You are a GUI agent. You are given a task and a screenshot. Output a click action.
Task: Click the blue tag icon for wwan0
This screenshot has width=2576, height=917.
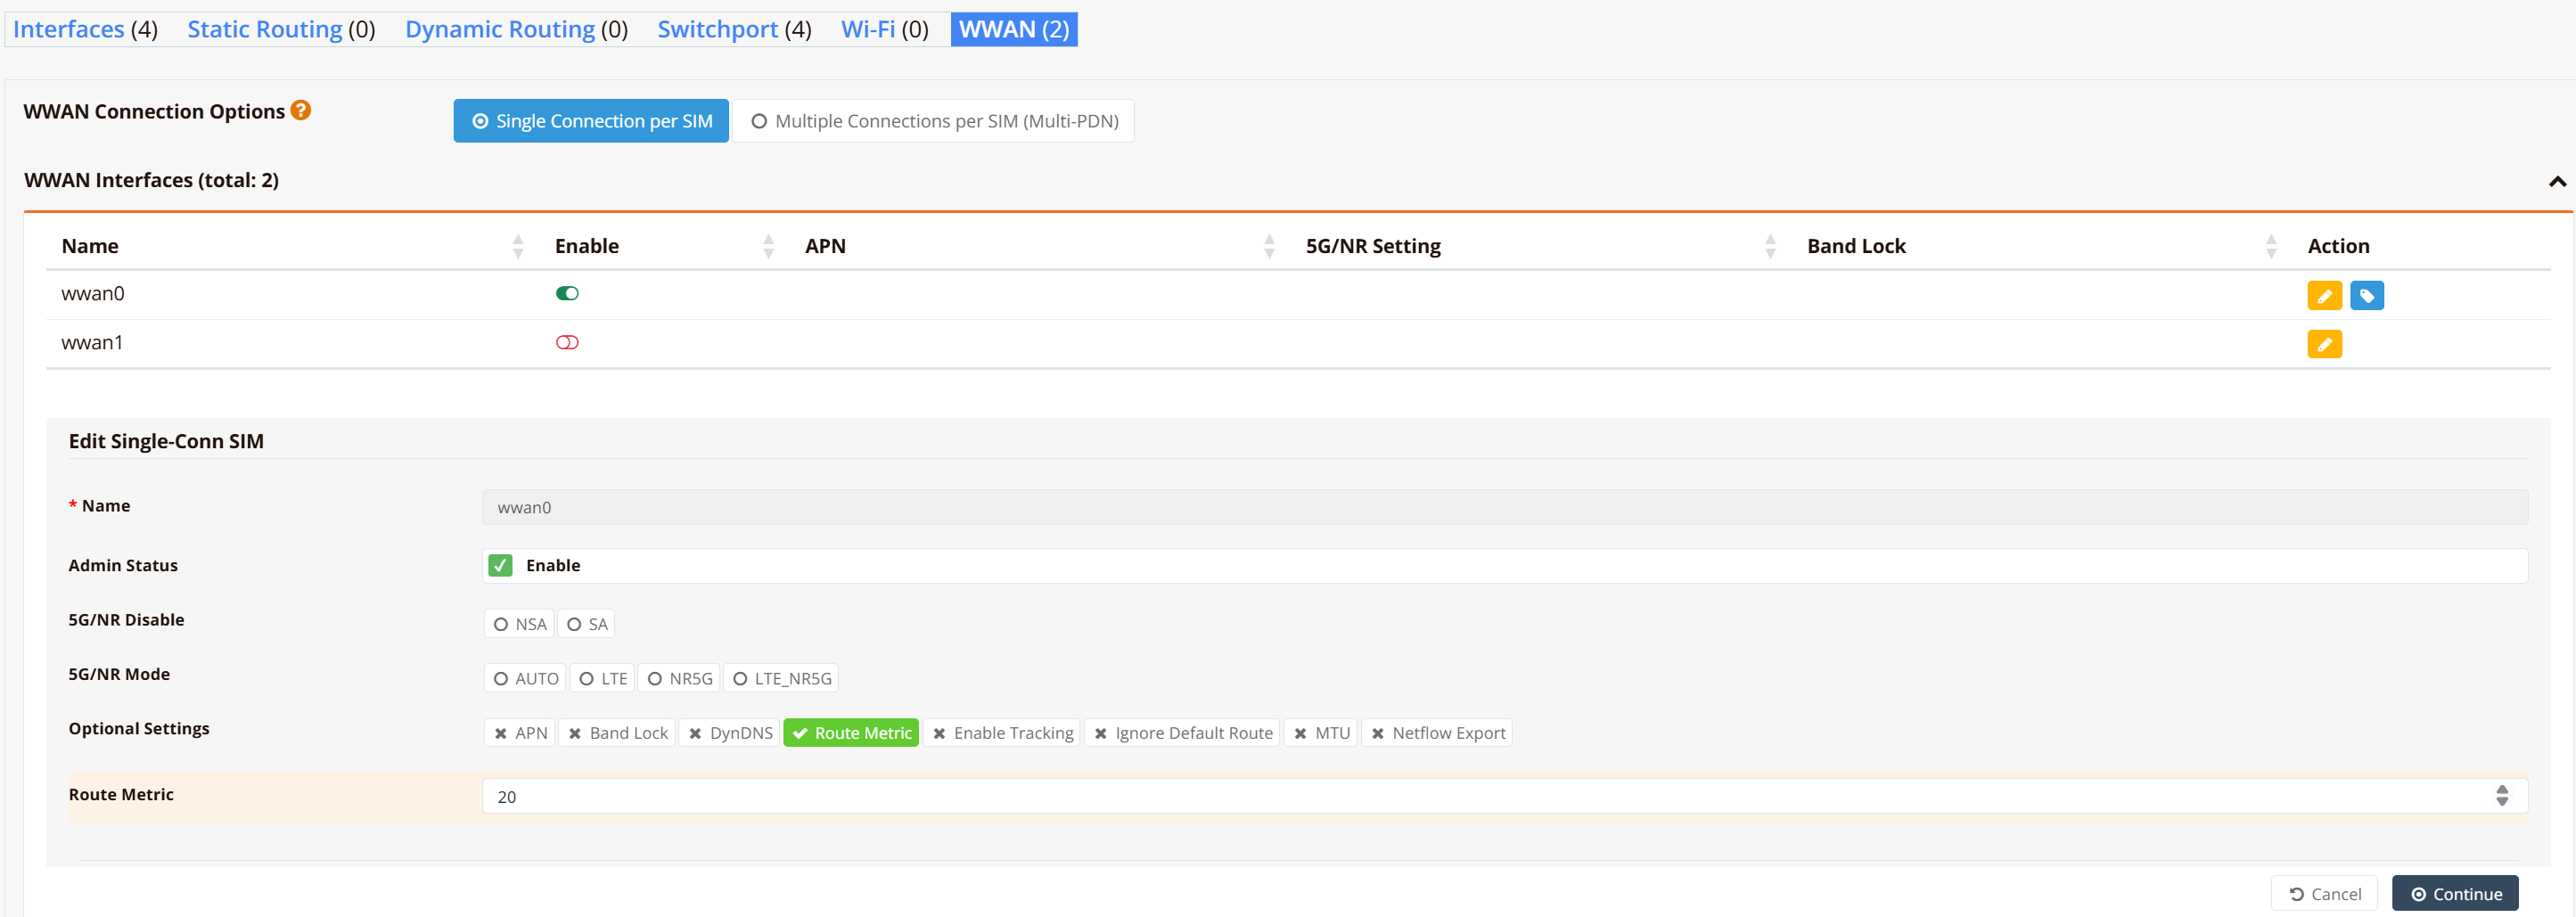pyautogui.click(x=2366, y=296)
